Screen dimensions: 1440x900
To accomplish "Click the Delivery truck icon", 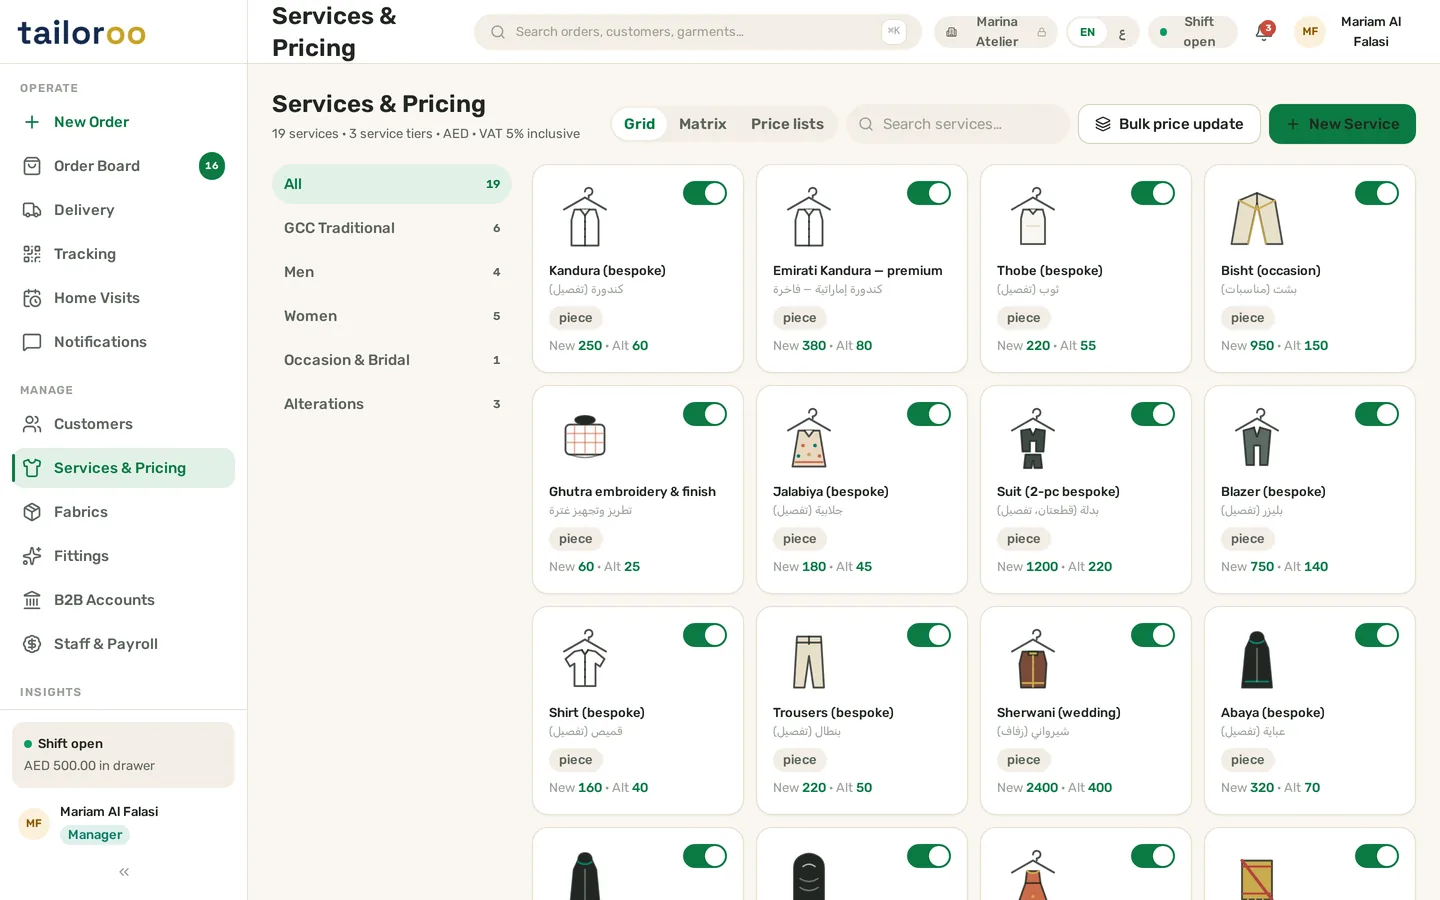I will pyautogui.click(x=32, y=210).
